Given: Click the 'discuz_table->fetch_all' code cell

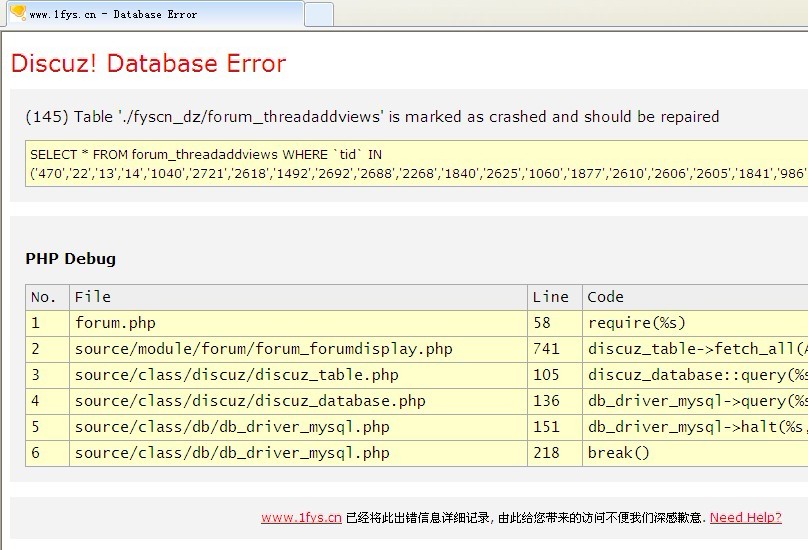Looking at the screenshot, I should (x=695, y=349).
